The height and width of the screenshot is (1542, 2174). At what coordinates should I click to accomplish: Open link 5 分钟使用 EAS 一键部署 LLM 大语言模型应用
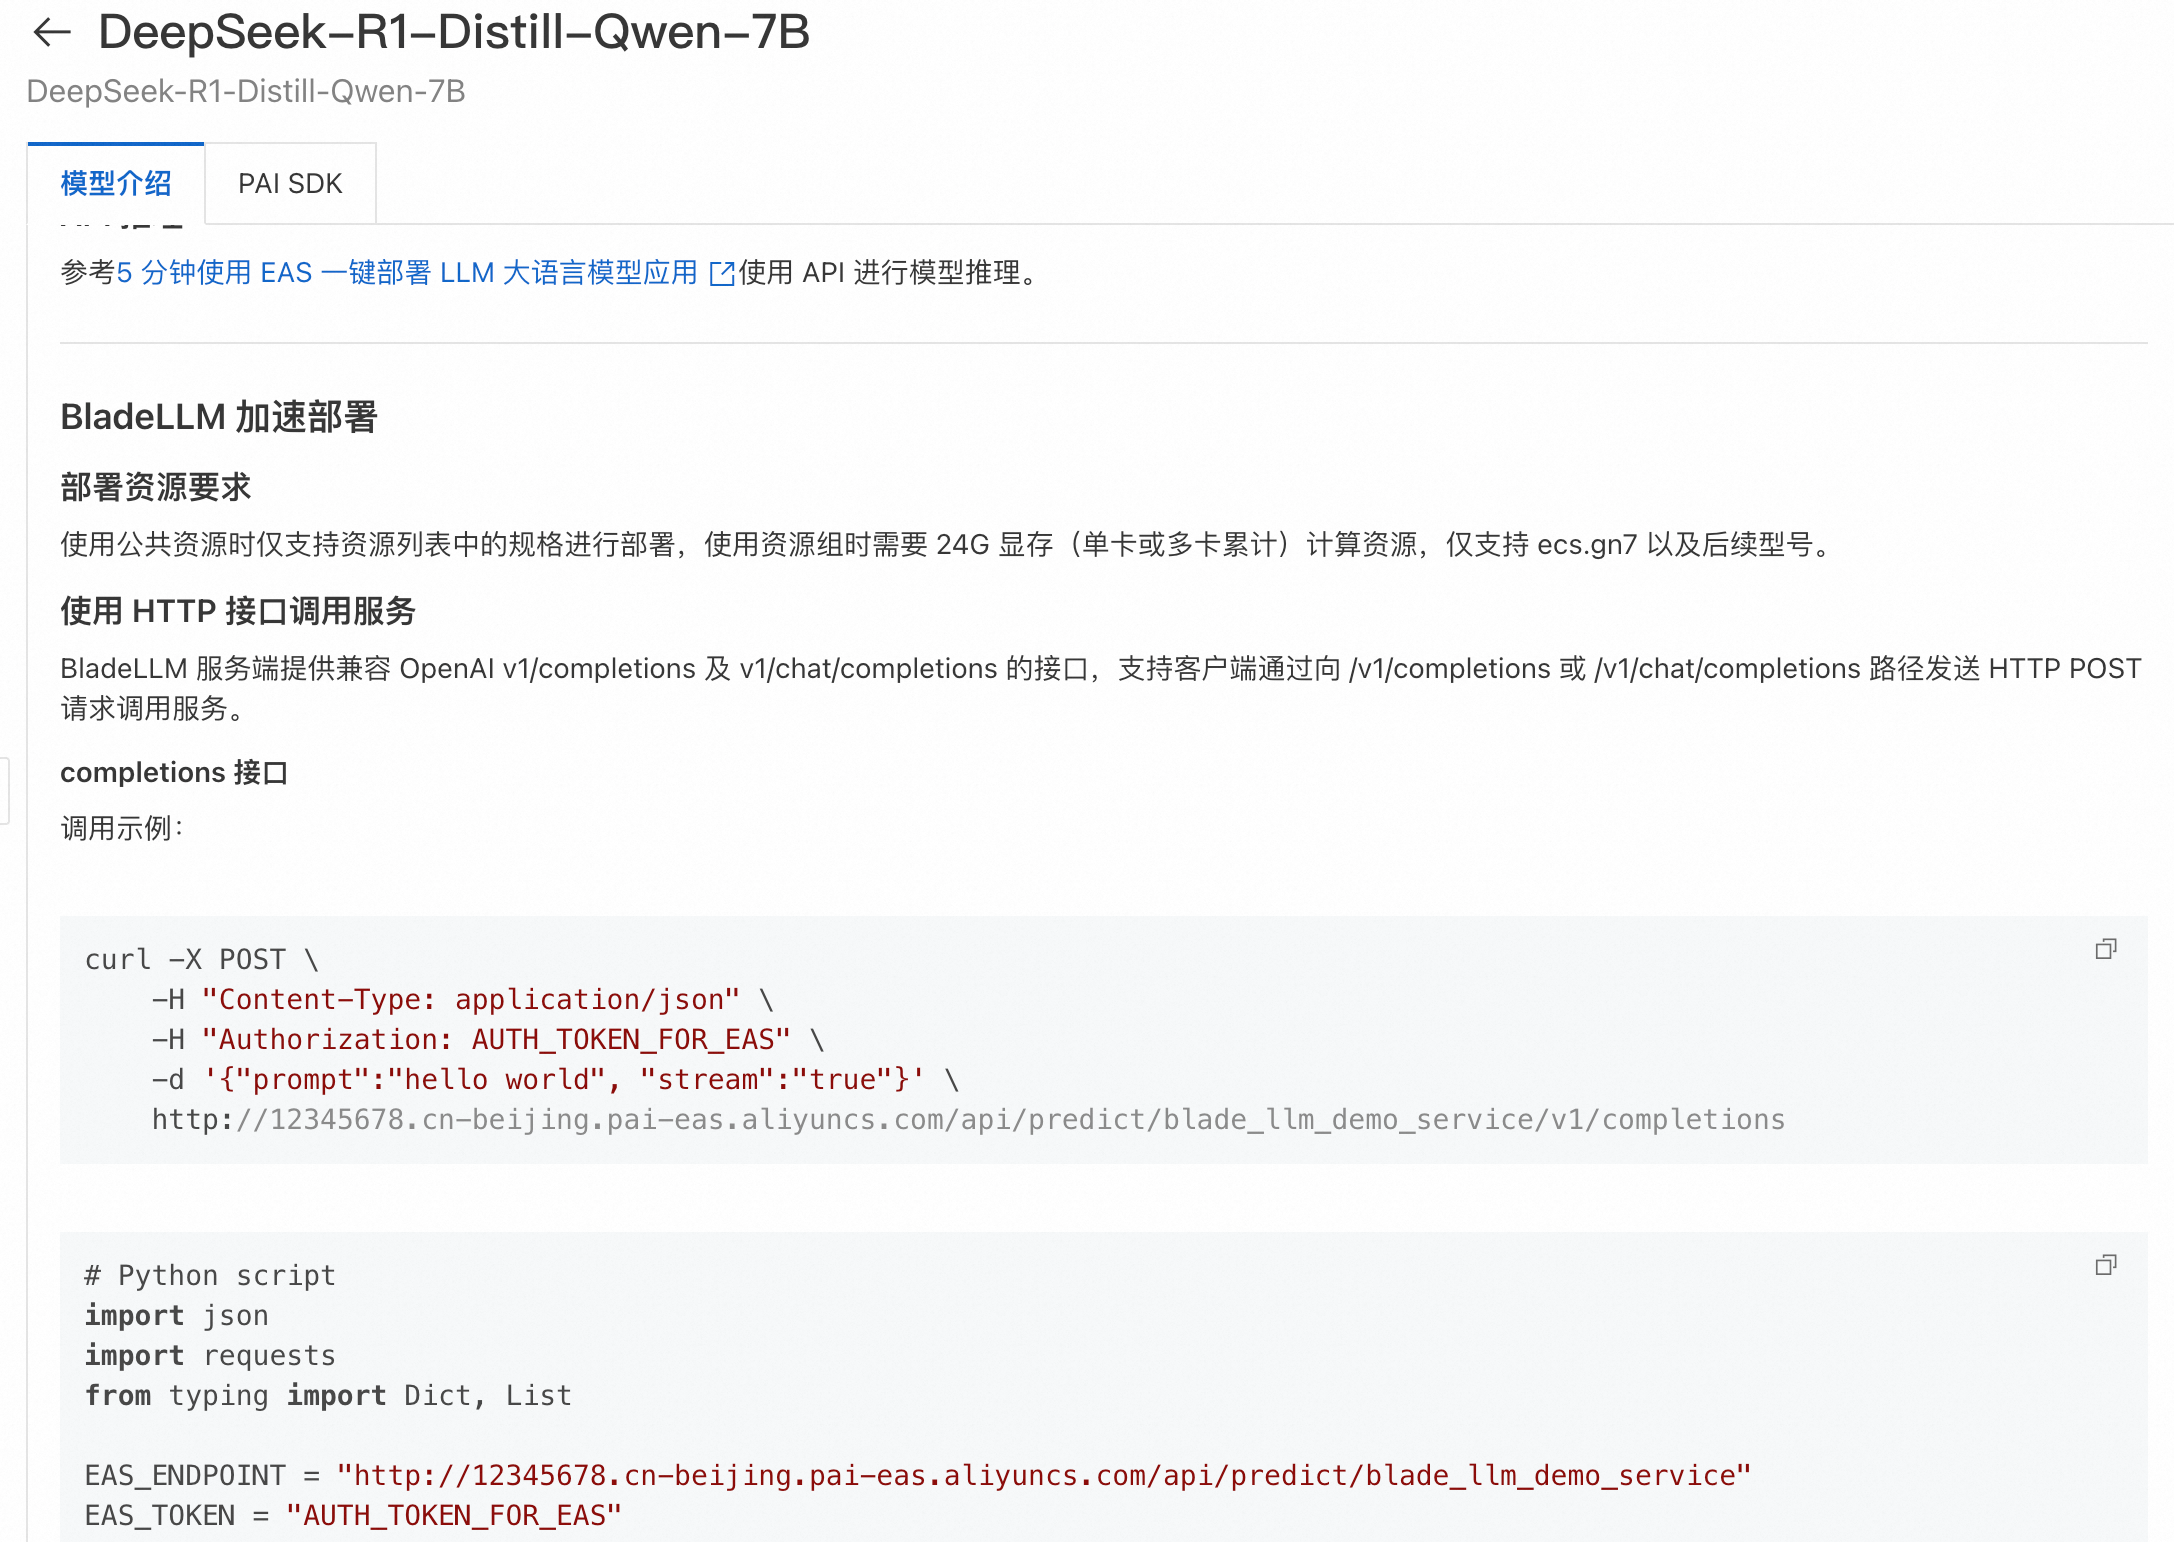click(407, 272)
